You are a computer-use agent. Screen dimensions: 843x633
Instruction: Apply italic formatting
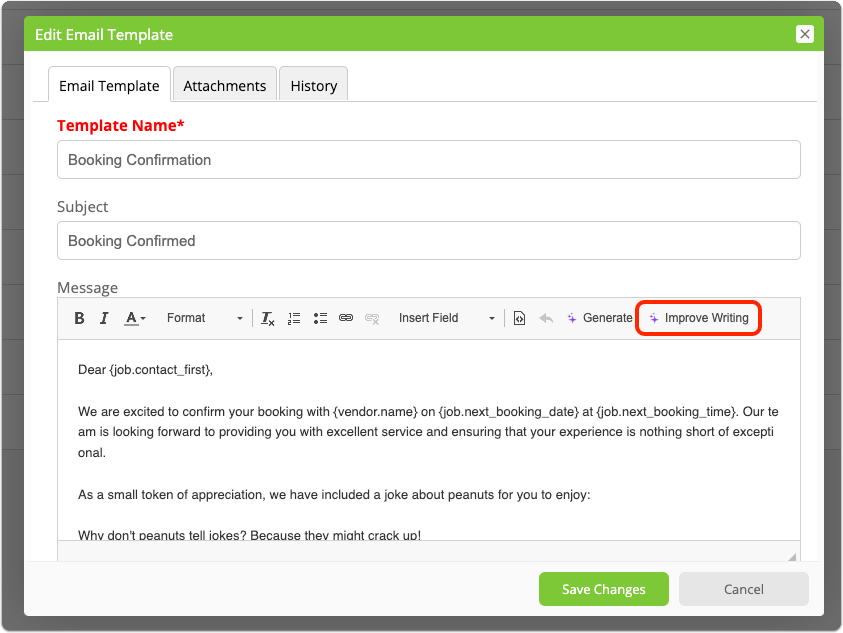pos(104,317)
